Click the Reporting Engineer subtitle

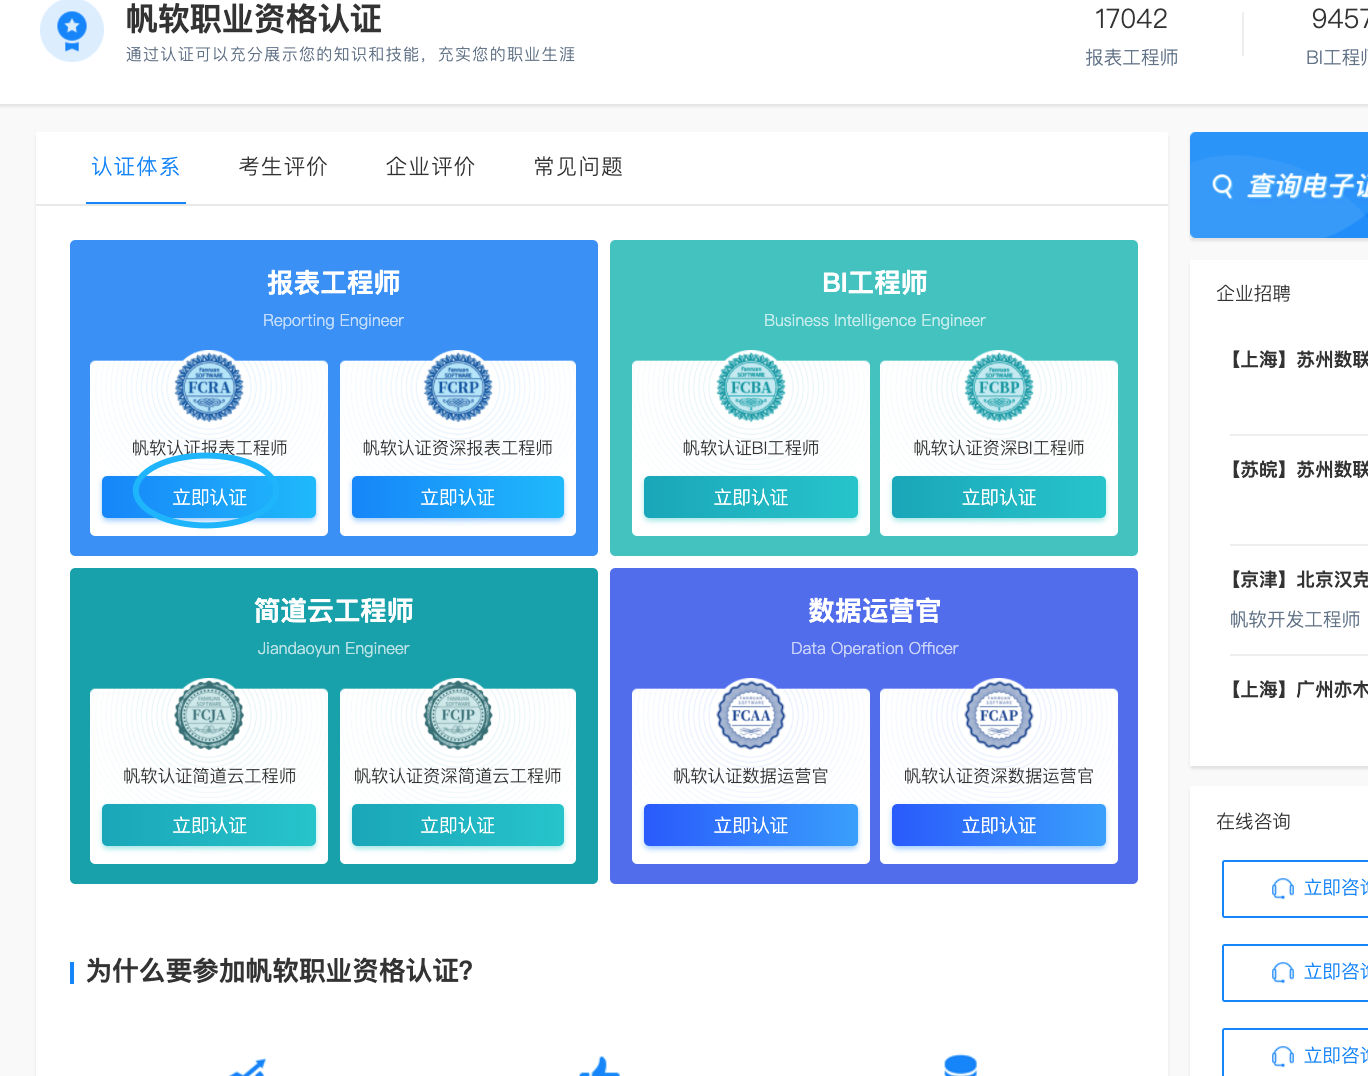(334, 321)
